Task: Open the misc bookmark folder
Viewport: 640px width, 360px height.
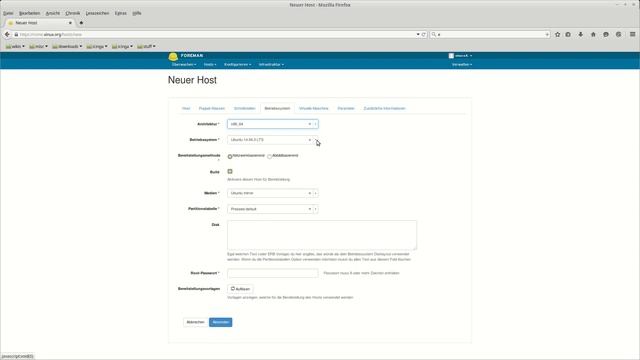Action: point(38,47)
